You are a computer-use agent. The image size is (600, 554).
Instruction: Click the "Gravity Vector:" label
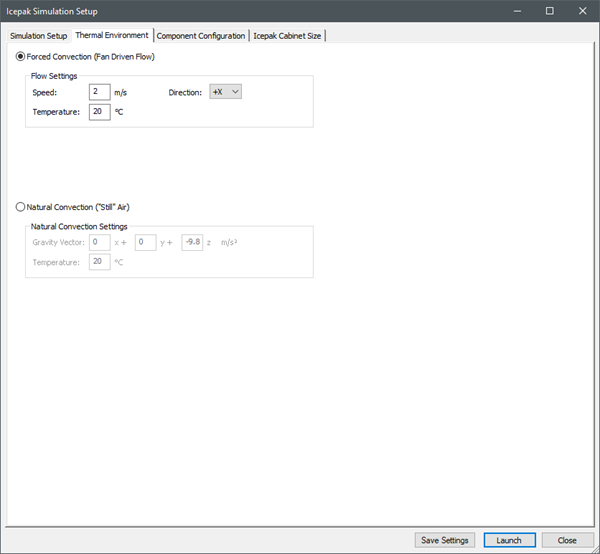(x=59, y=242)
